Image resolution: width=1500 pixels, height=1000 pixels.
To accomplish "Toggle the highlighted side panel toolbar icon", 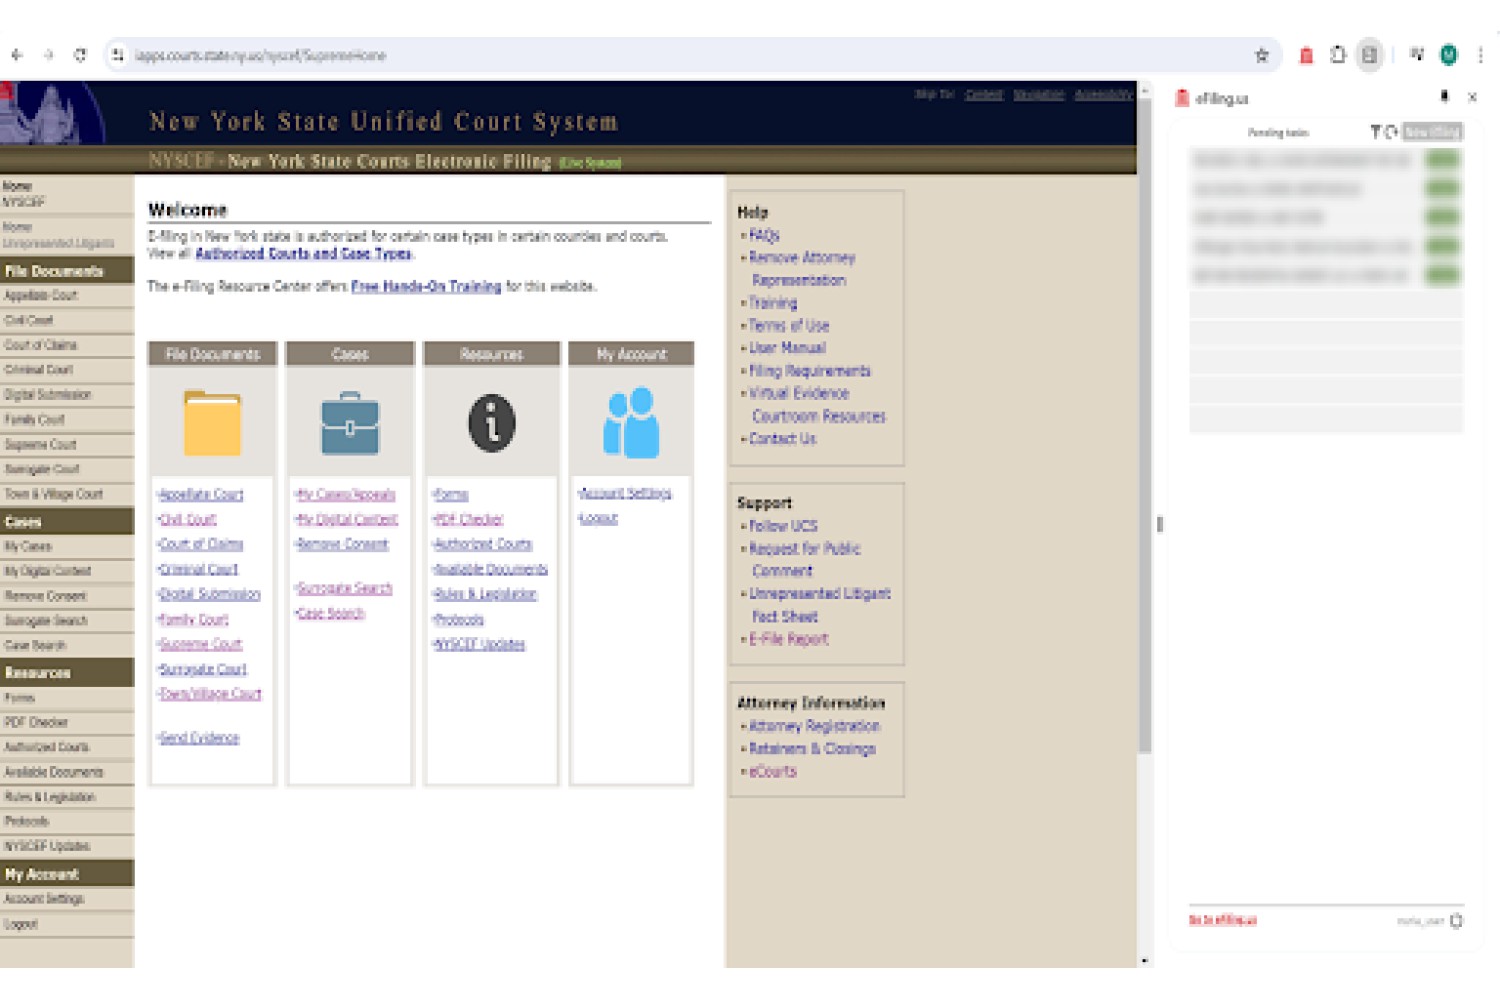I will click(1370, 55).
